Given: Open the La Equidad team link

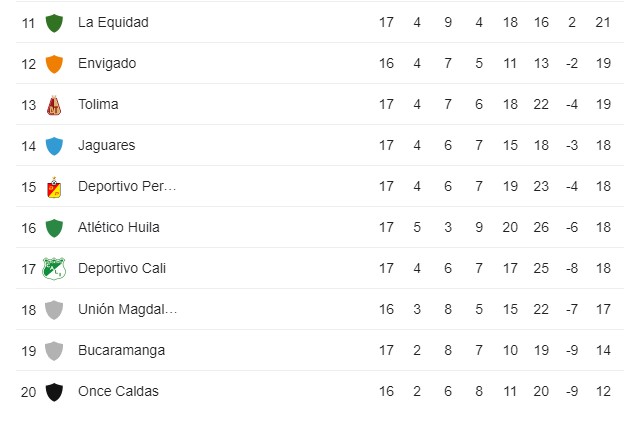Looking at the screenshot, I should tap(113, 22).
